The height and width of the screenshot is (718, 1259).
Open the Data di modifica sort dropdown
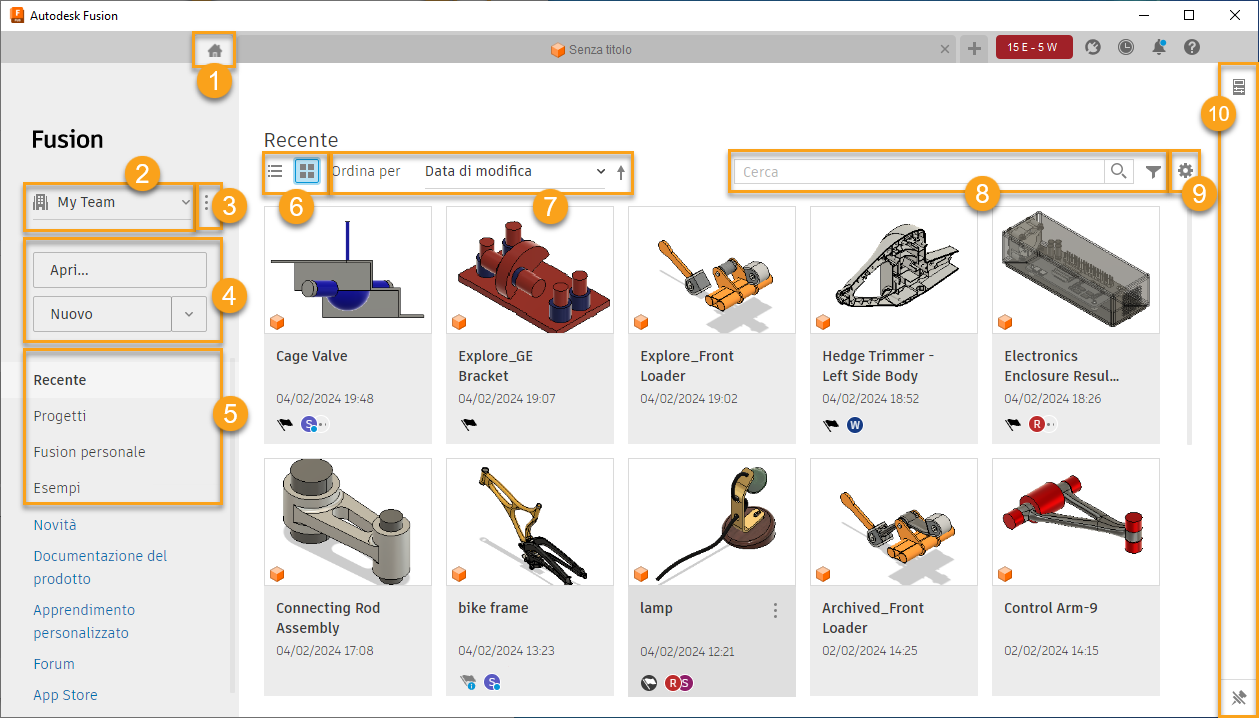515,172
